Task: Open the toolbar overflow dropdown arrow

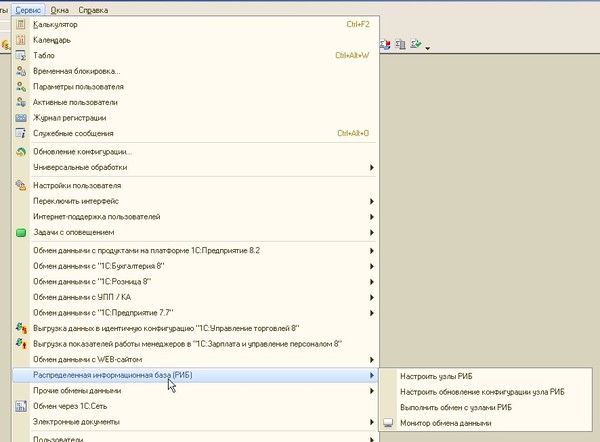Action: 427,48
